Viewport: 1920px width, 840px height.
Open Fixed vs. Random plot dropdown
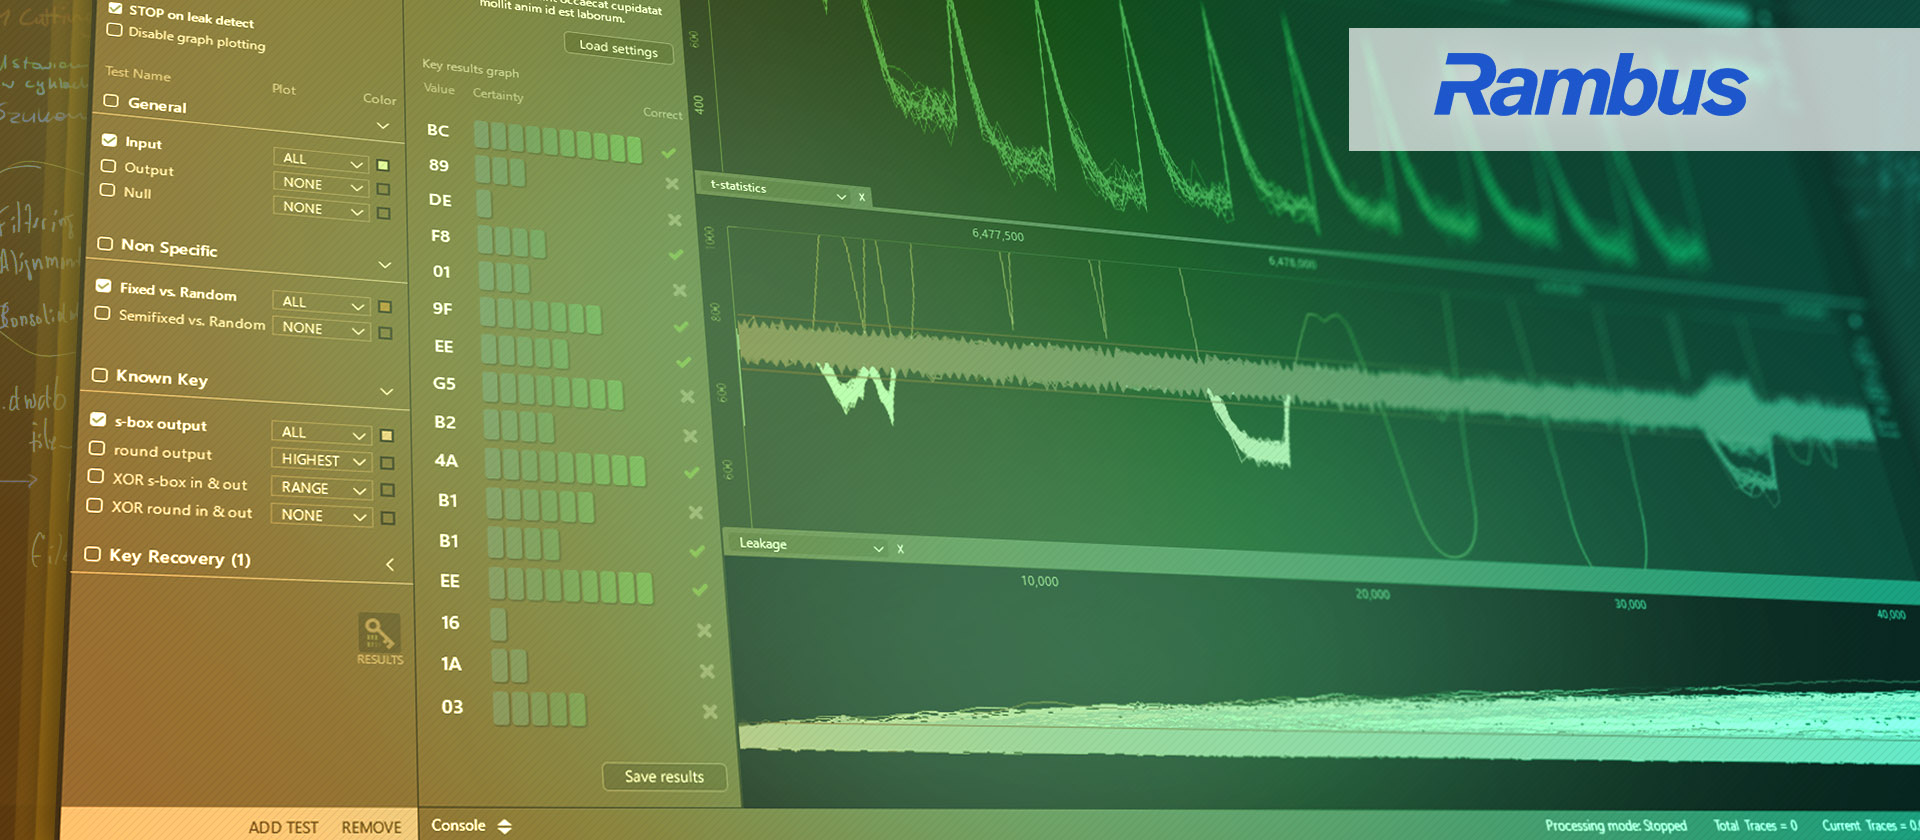click(321, 302)
